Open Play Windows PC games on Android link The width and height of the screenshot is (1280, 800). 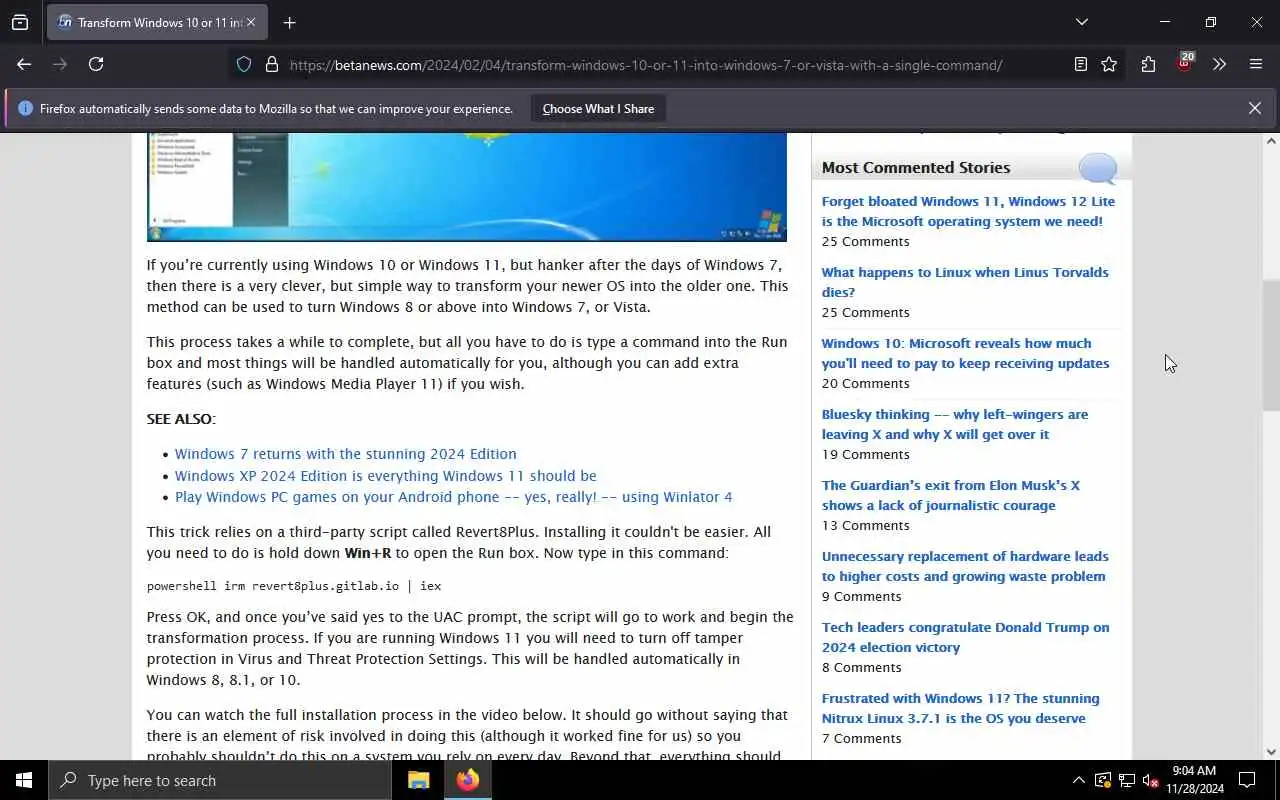click(453, 497)
